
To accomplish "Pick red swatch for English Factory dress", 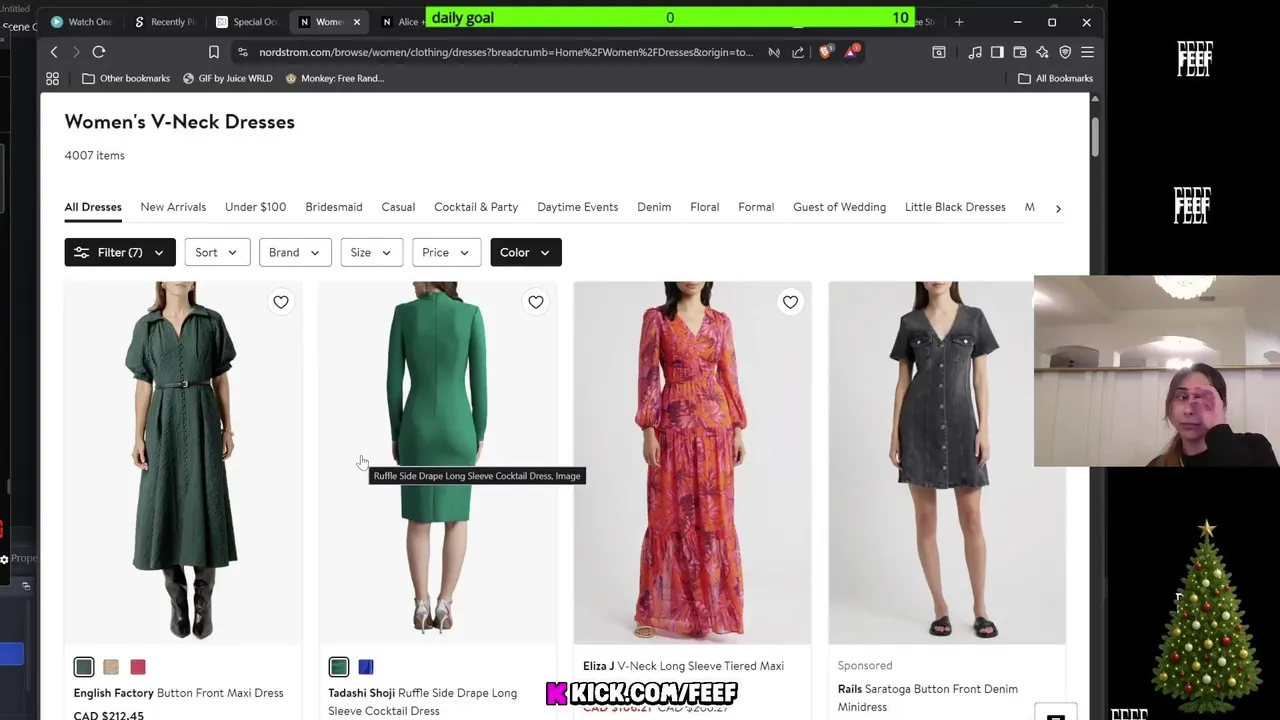I will (138, 667).
